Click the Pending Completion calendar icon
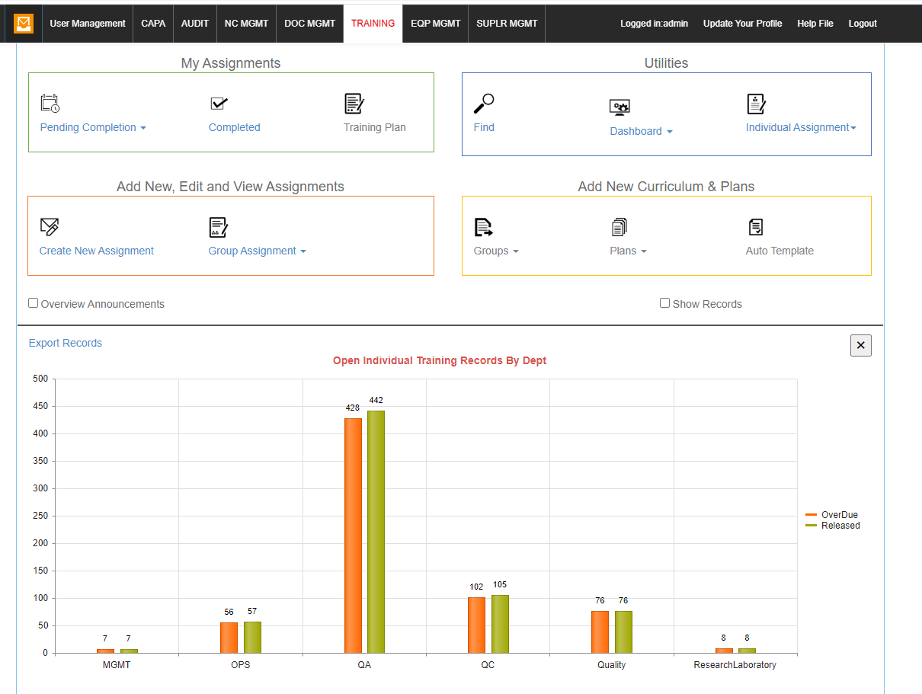Image resolution: width=922 pixels, height=694 pixels. tap(50, 103)
